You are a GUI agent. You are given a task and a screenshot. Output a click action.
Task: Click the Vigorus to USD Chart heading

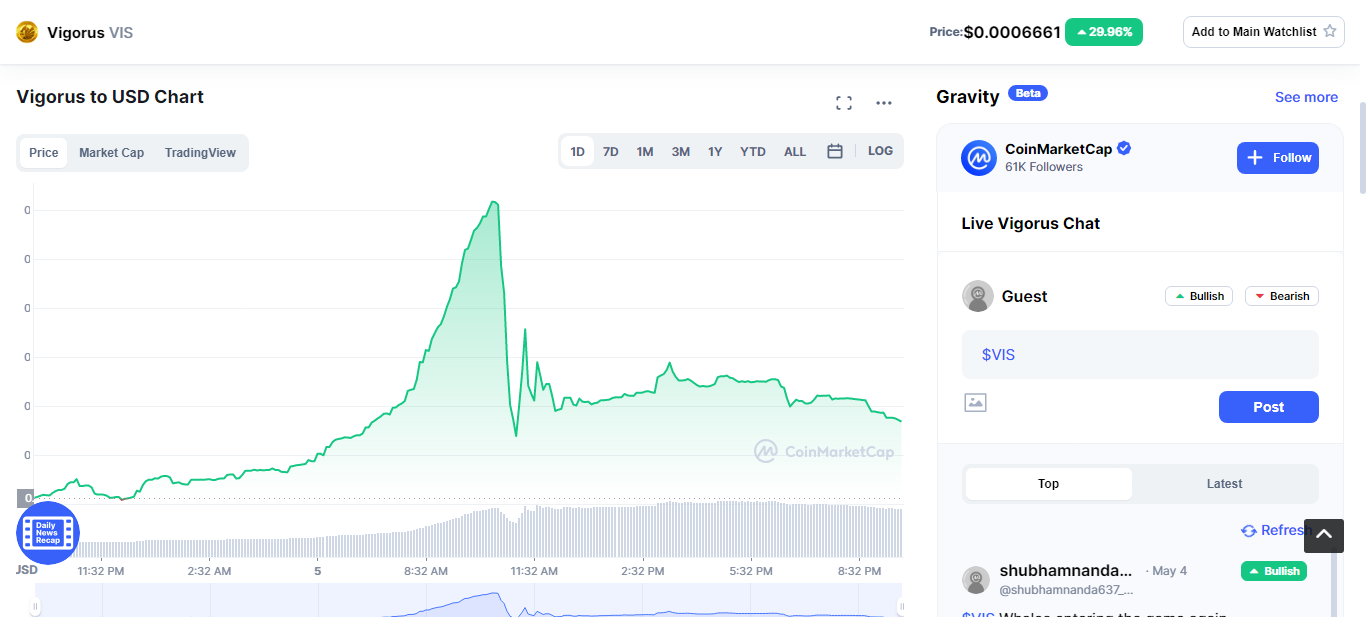pos(110,97)
